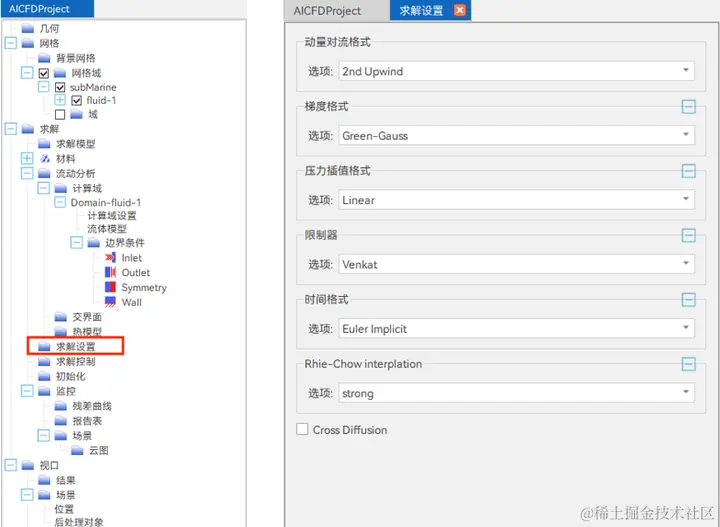This screenshot has width=720, height=527.
Task: Click the Symmetry boundary icon
Action: [110, 287]
